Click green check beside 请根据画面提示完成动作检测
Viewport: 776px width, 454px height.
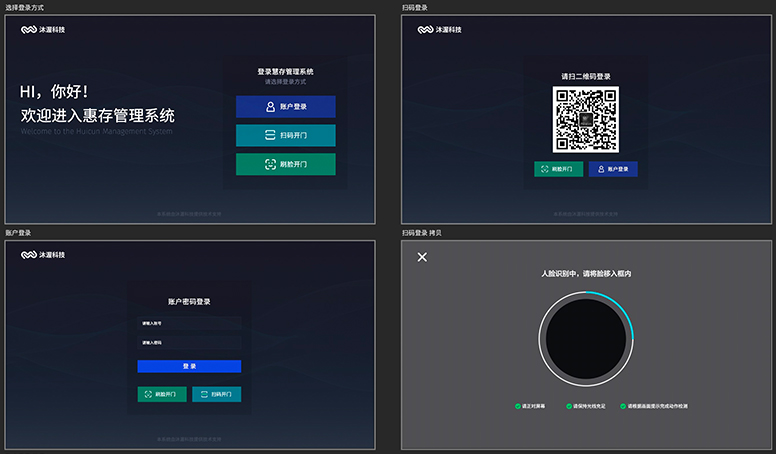623,406
